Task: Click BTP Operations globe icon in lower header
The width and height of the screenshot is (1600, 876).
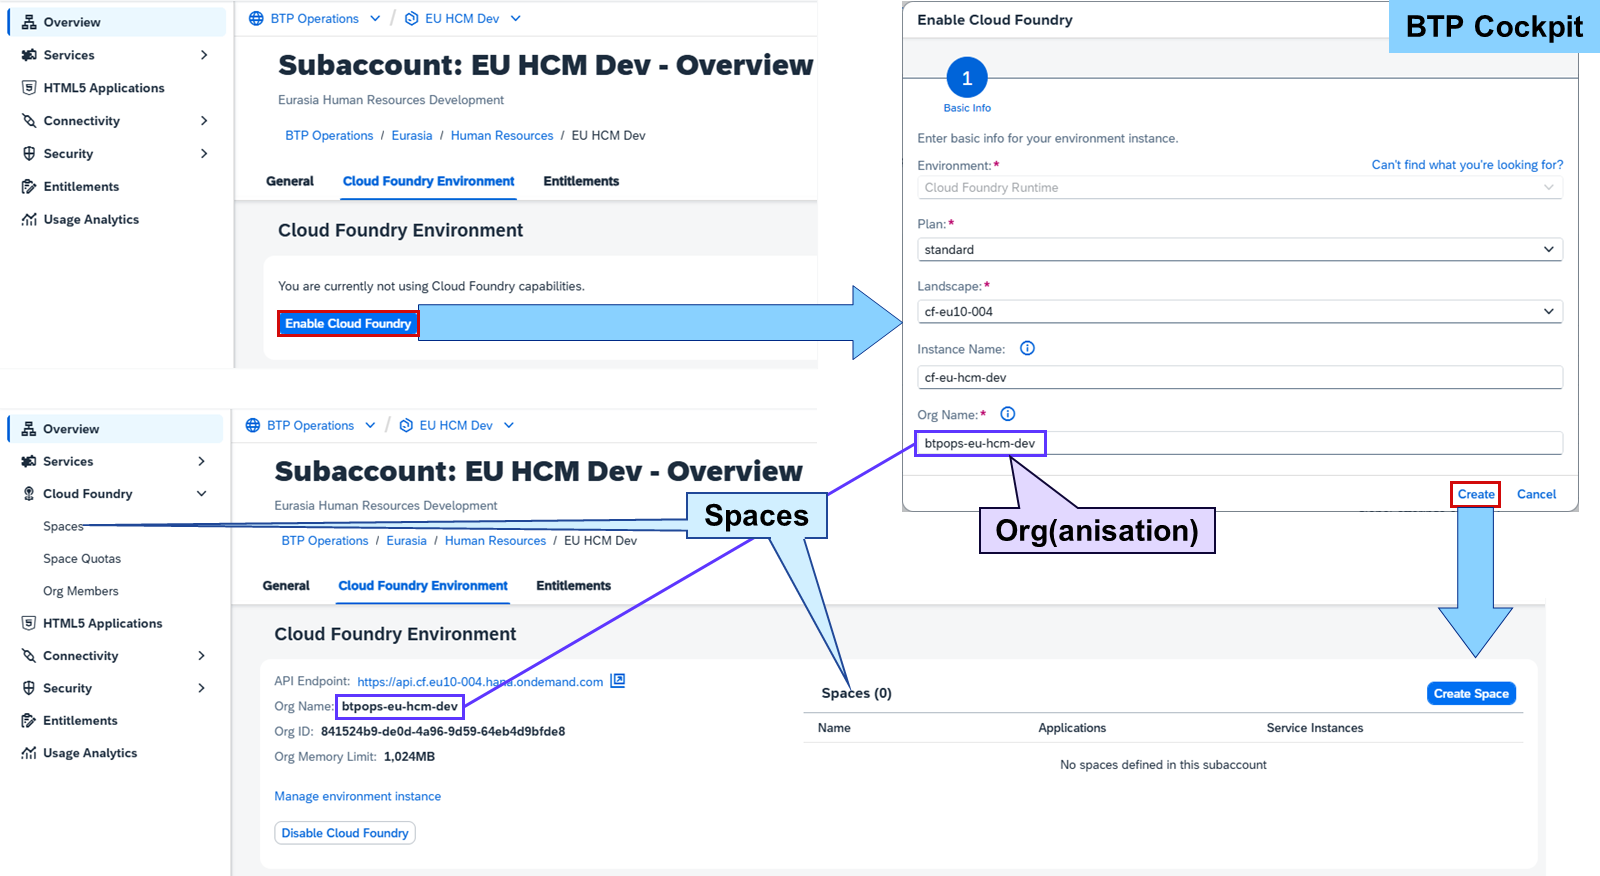Action: point(253,425)
